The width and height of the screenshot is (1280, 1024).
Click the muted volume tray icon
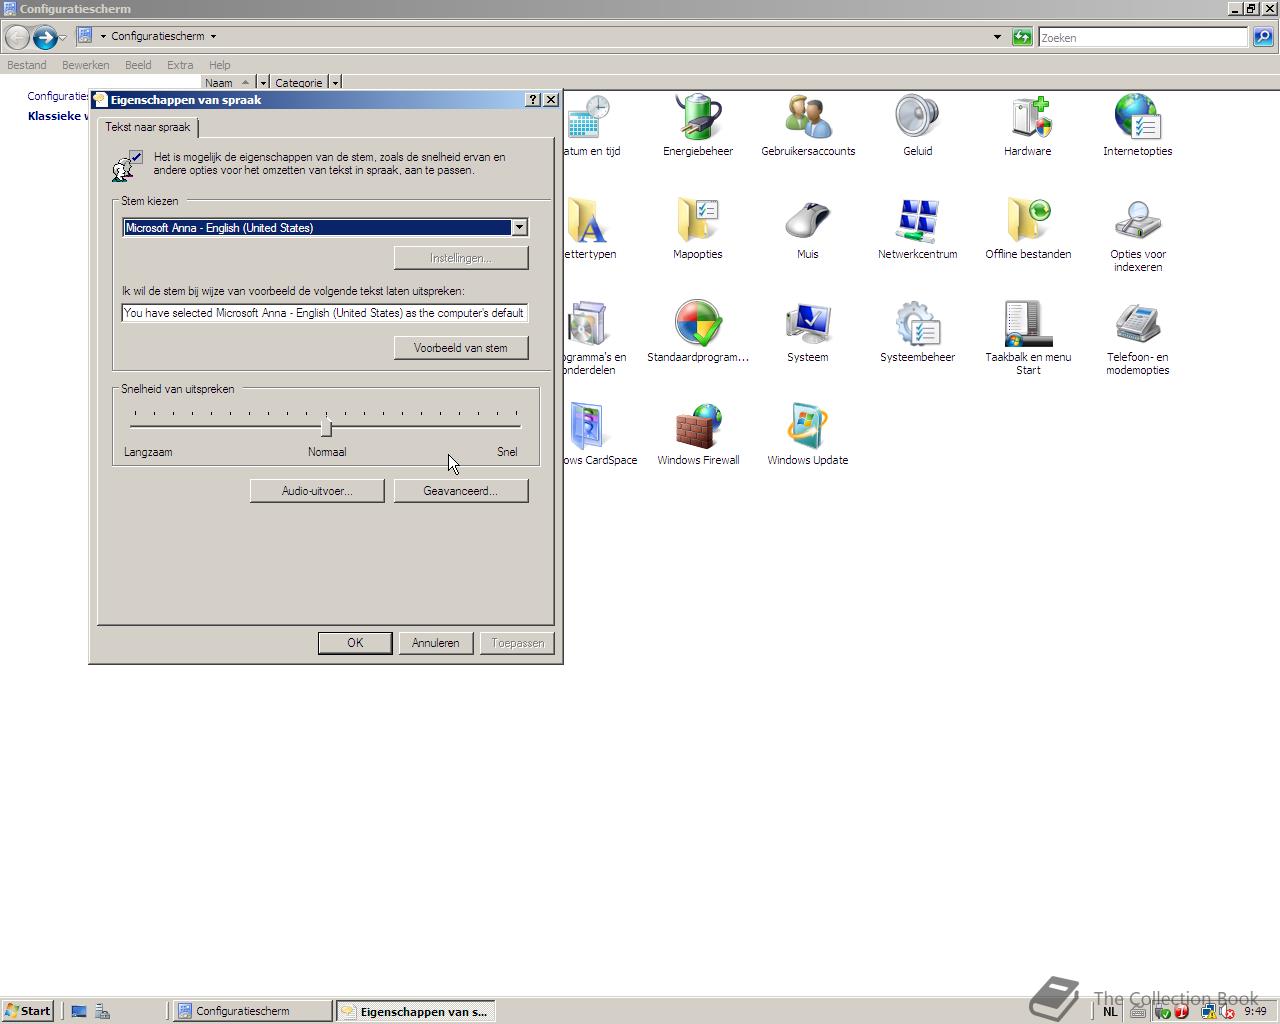[1227, 1011]
